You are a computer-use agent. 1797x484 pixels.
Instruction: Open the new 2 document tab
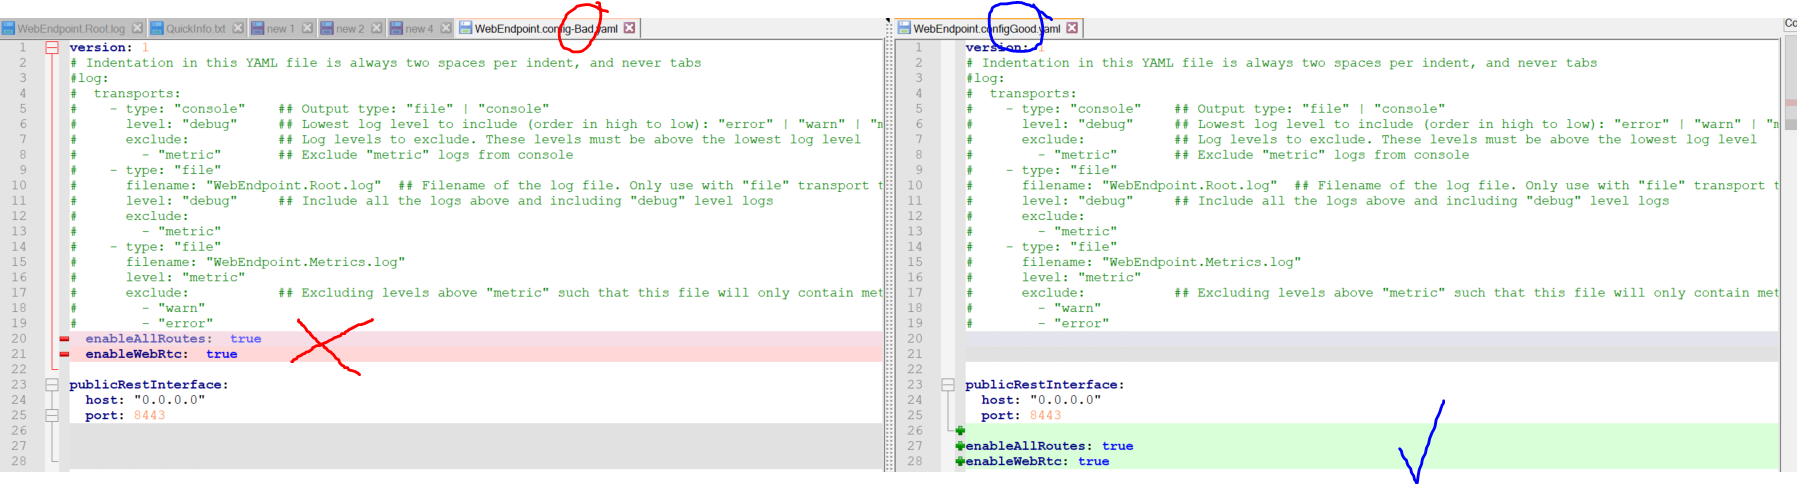(349, 28)
